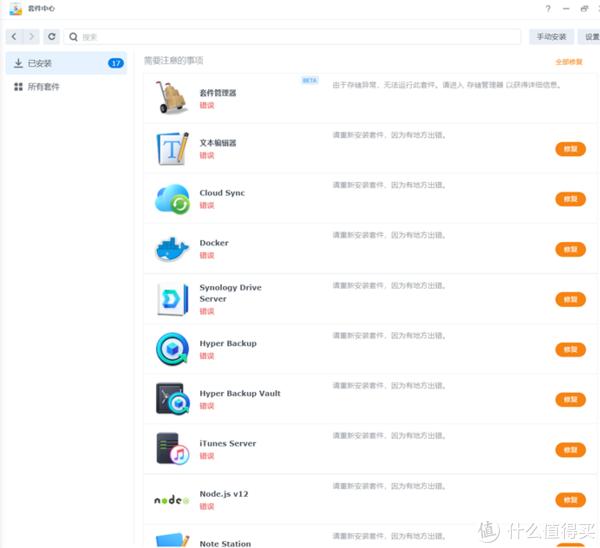
Task: Open the Hyper Backup icon
Action: click(x=172, y=349)
